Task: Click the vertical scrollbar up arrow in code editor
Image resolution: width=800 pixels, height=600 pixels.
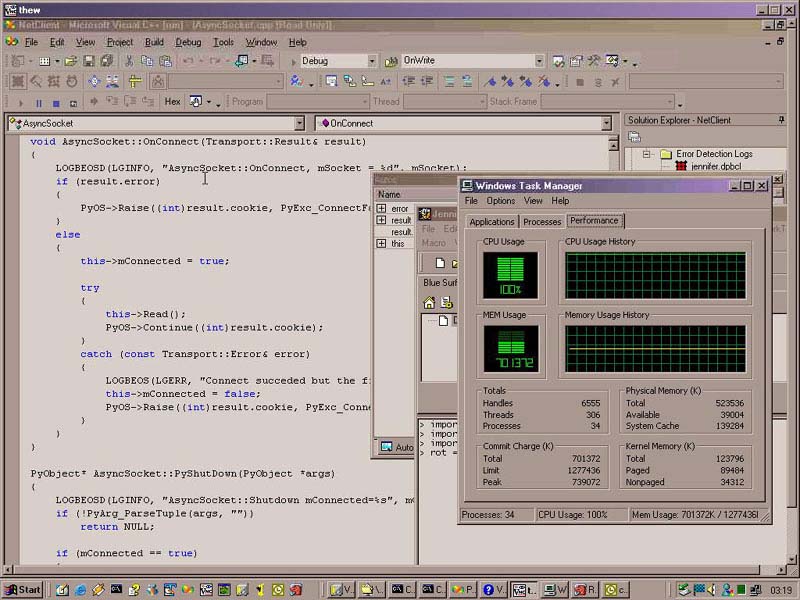Action: tap(613, 145)
